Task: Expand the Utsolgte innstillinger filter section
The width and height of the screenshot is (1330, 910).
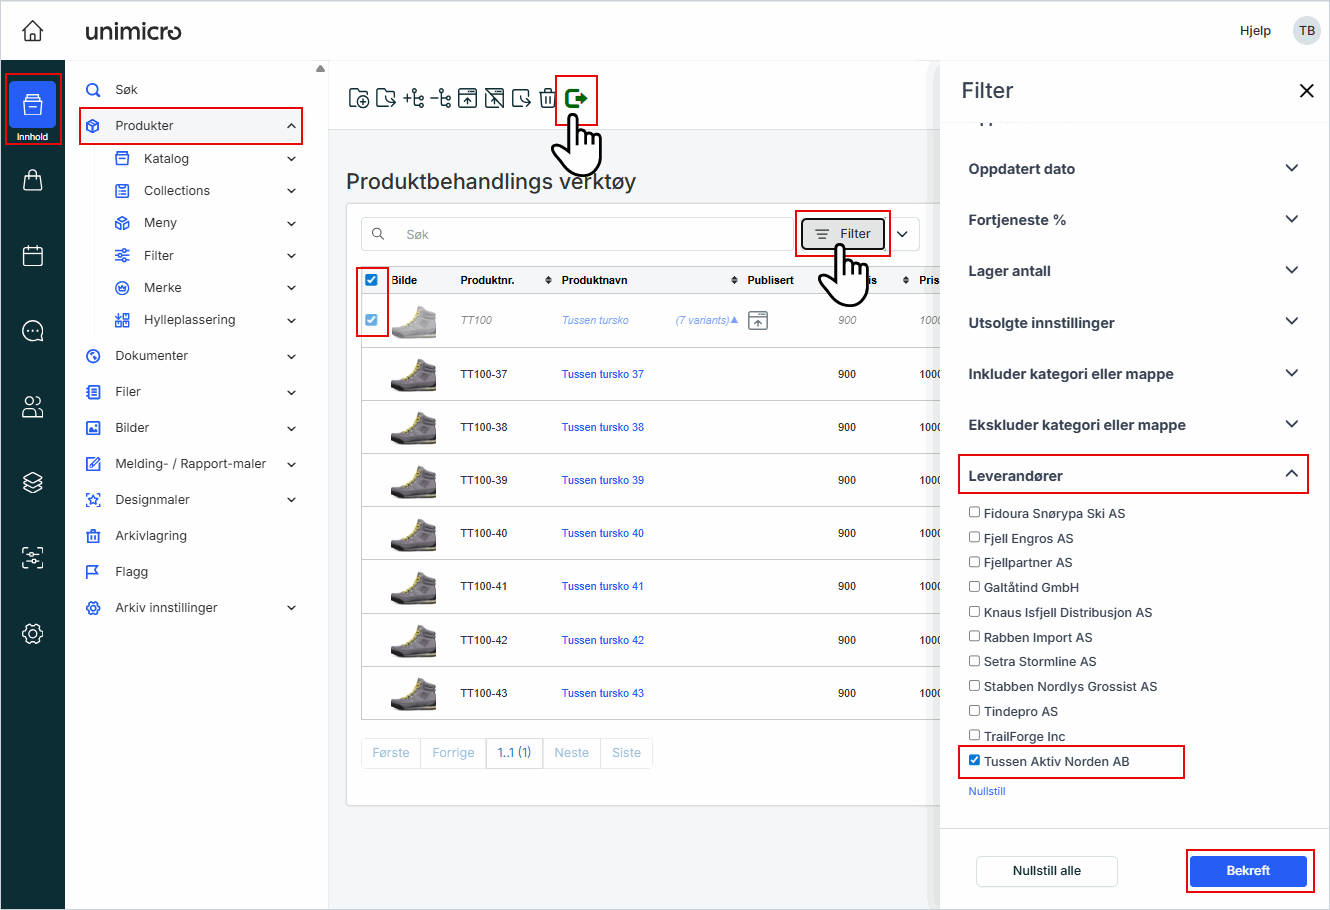Action: tap(1134, 322)
